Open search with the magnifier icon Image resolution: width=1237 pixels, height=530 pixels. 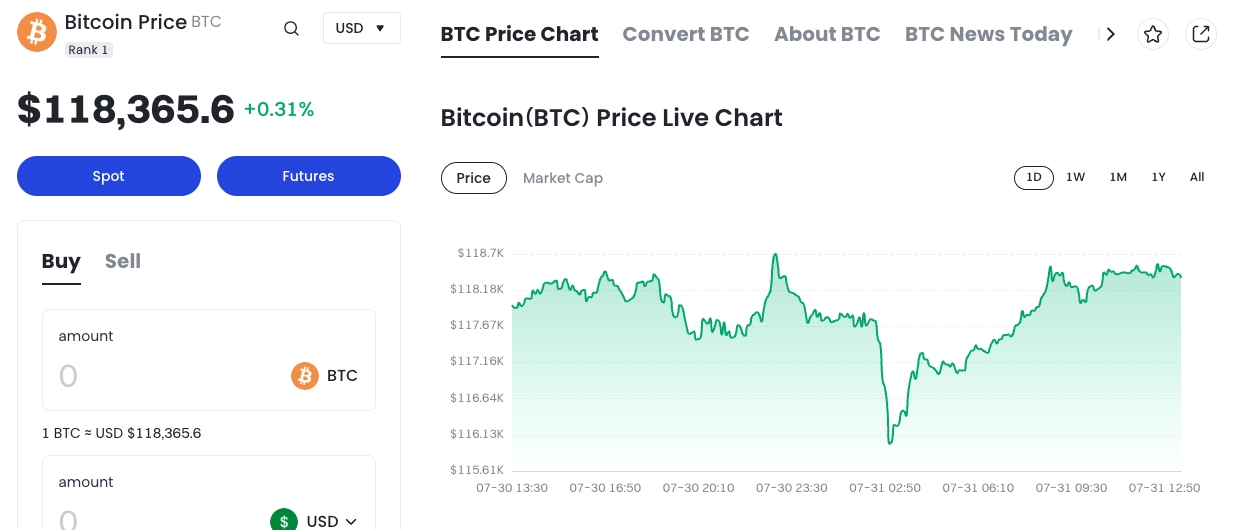point(291,28)
